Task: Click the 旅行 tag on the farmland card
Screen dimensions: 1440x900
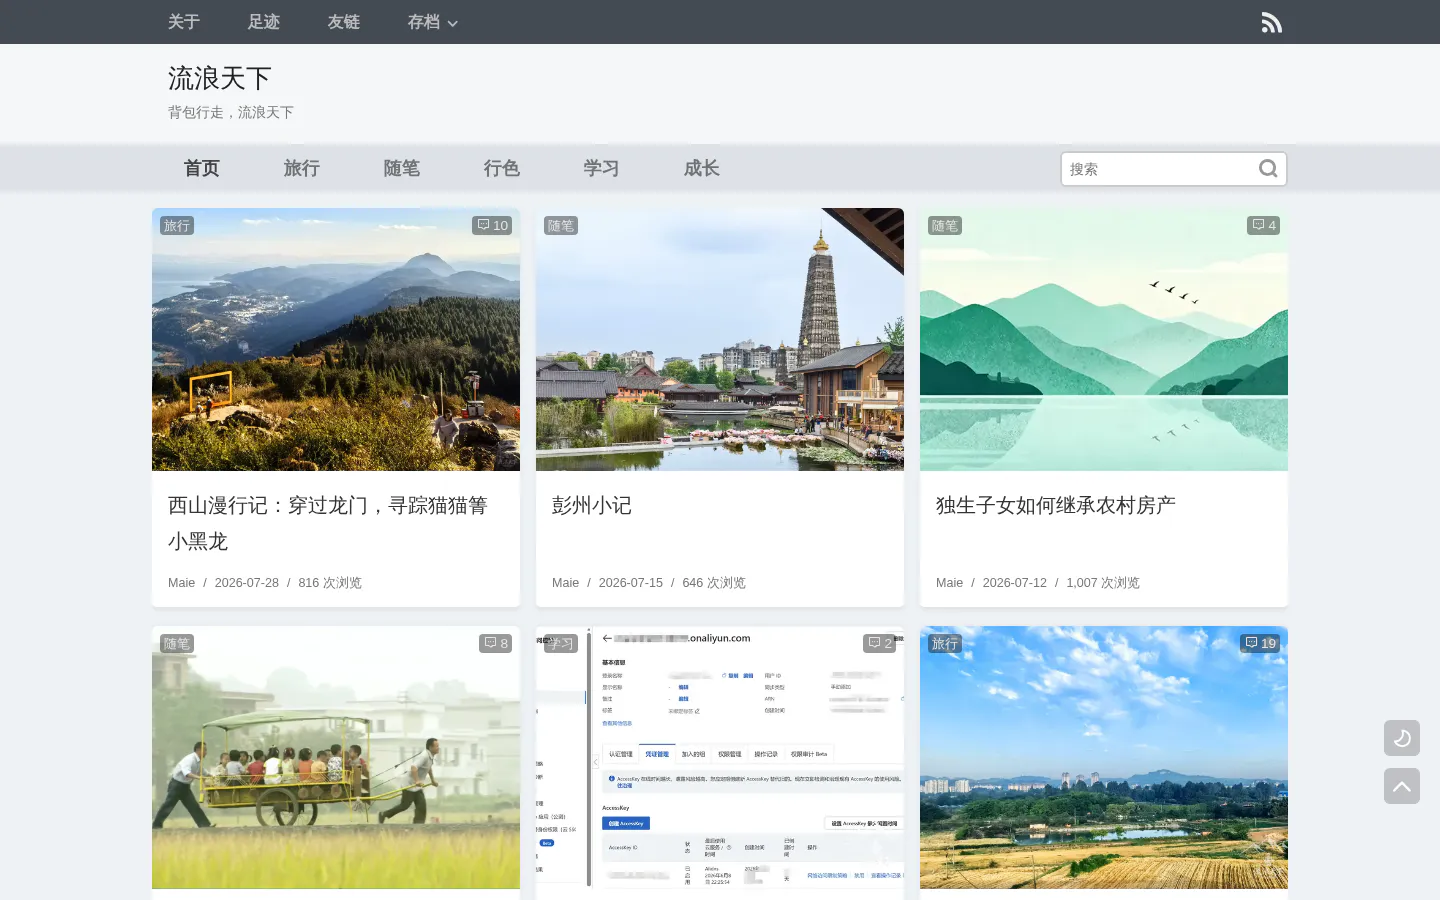Action: click(945, 643)
